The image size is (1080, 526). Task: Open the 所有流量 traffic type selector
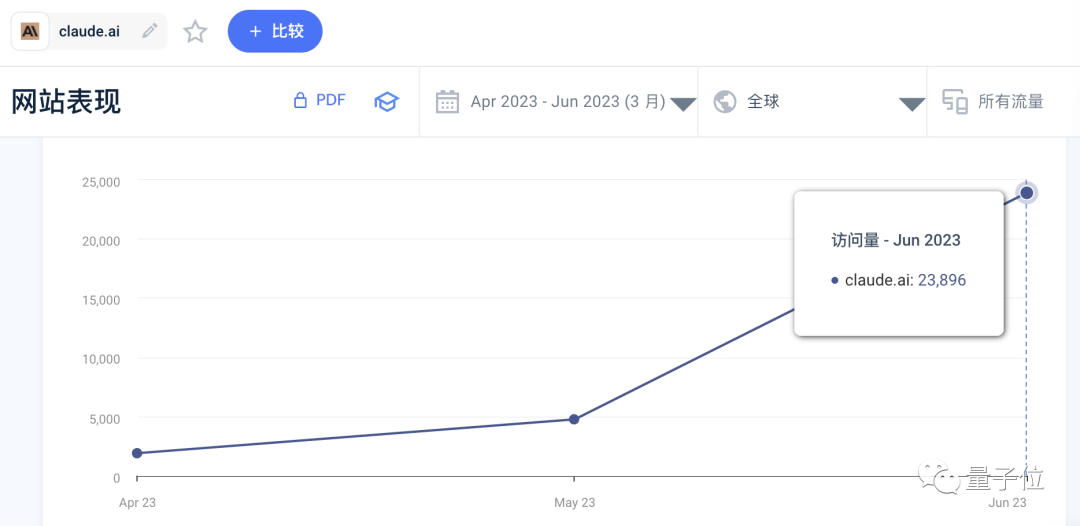pos(1011,102)
